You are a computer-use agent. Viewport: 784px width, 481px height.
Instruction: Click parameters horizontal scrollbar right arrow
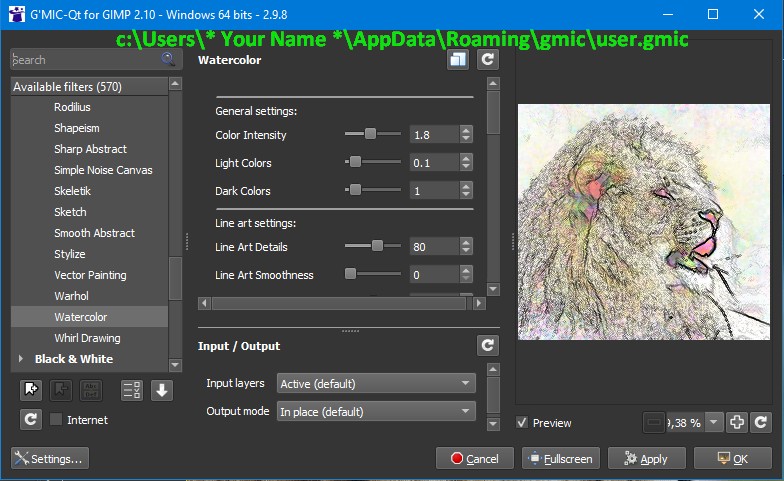[479, 303]
